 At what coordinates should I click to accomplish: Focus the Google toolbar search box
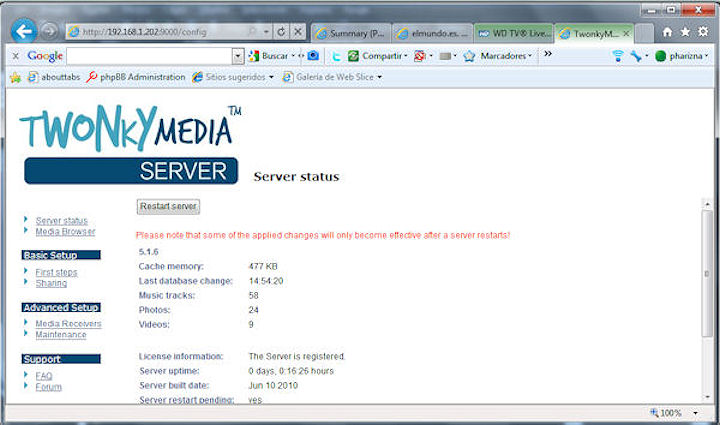[149, 56]
